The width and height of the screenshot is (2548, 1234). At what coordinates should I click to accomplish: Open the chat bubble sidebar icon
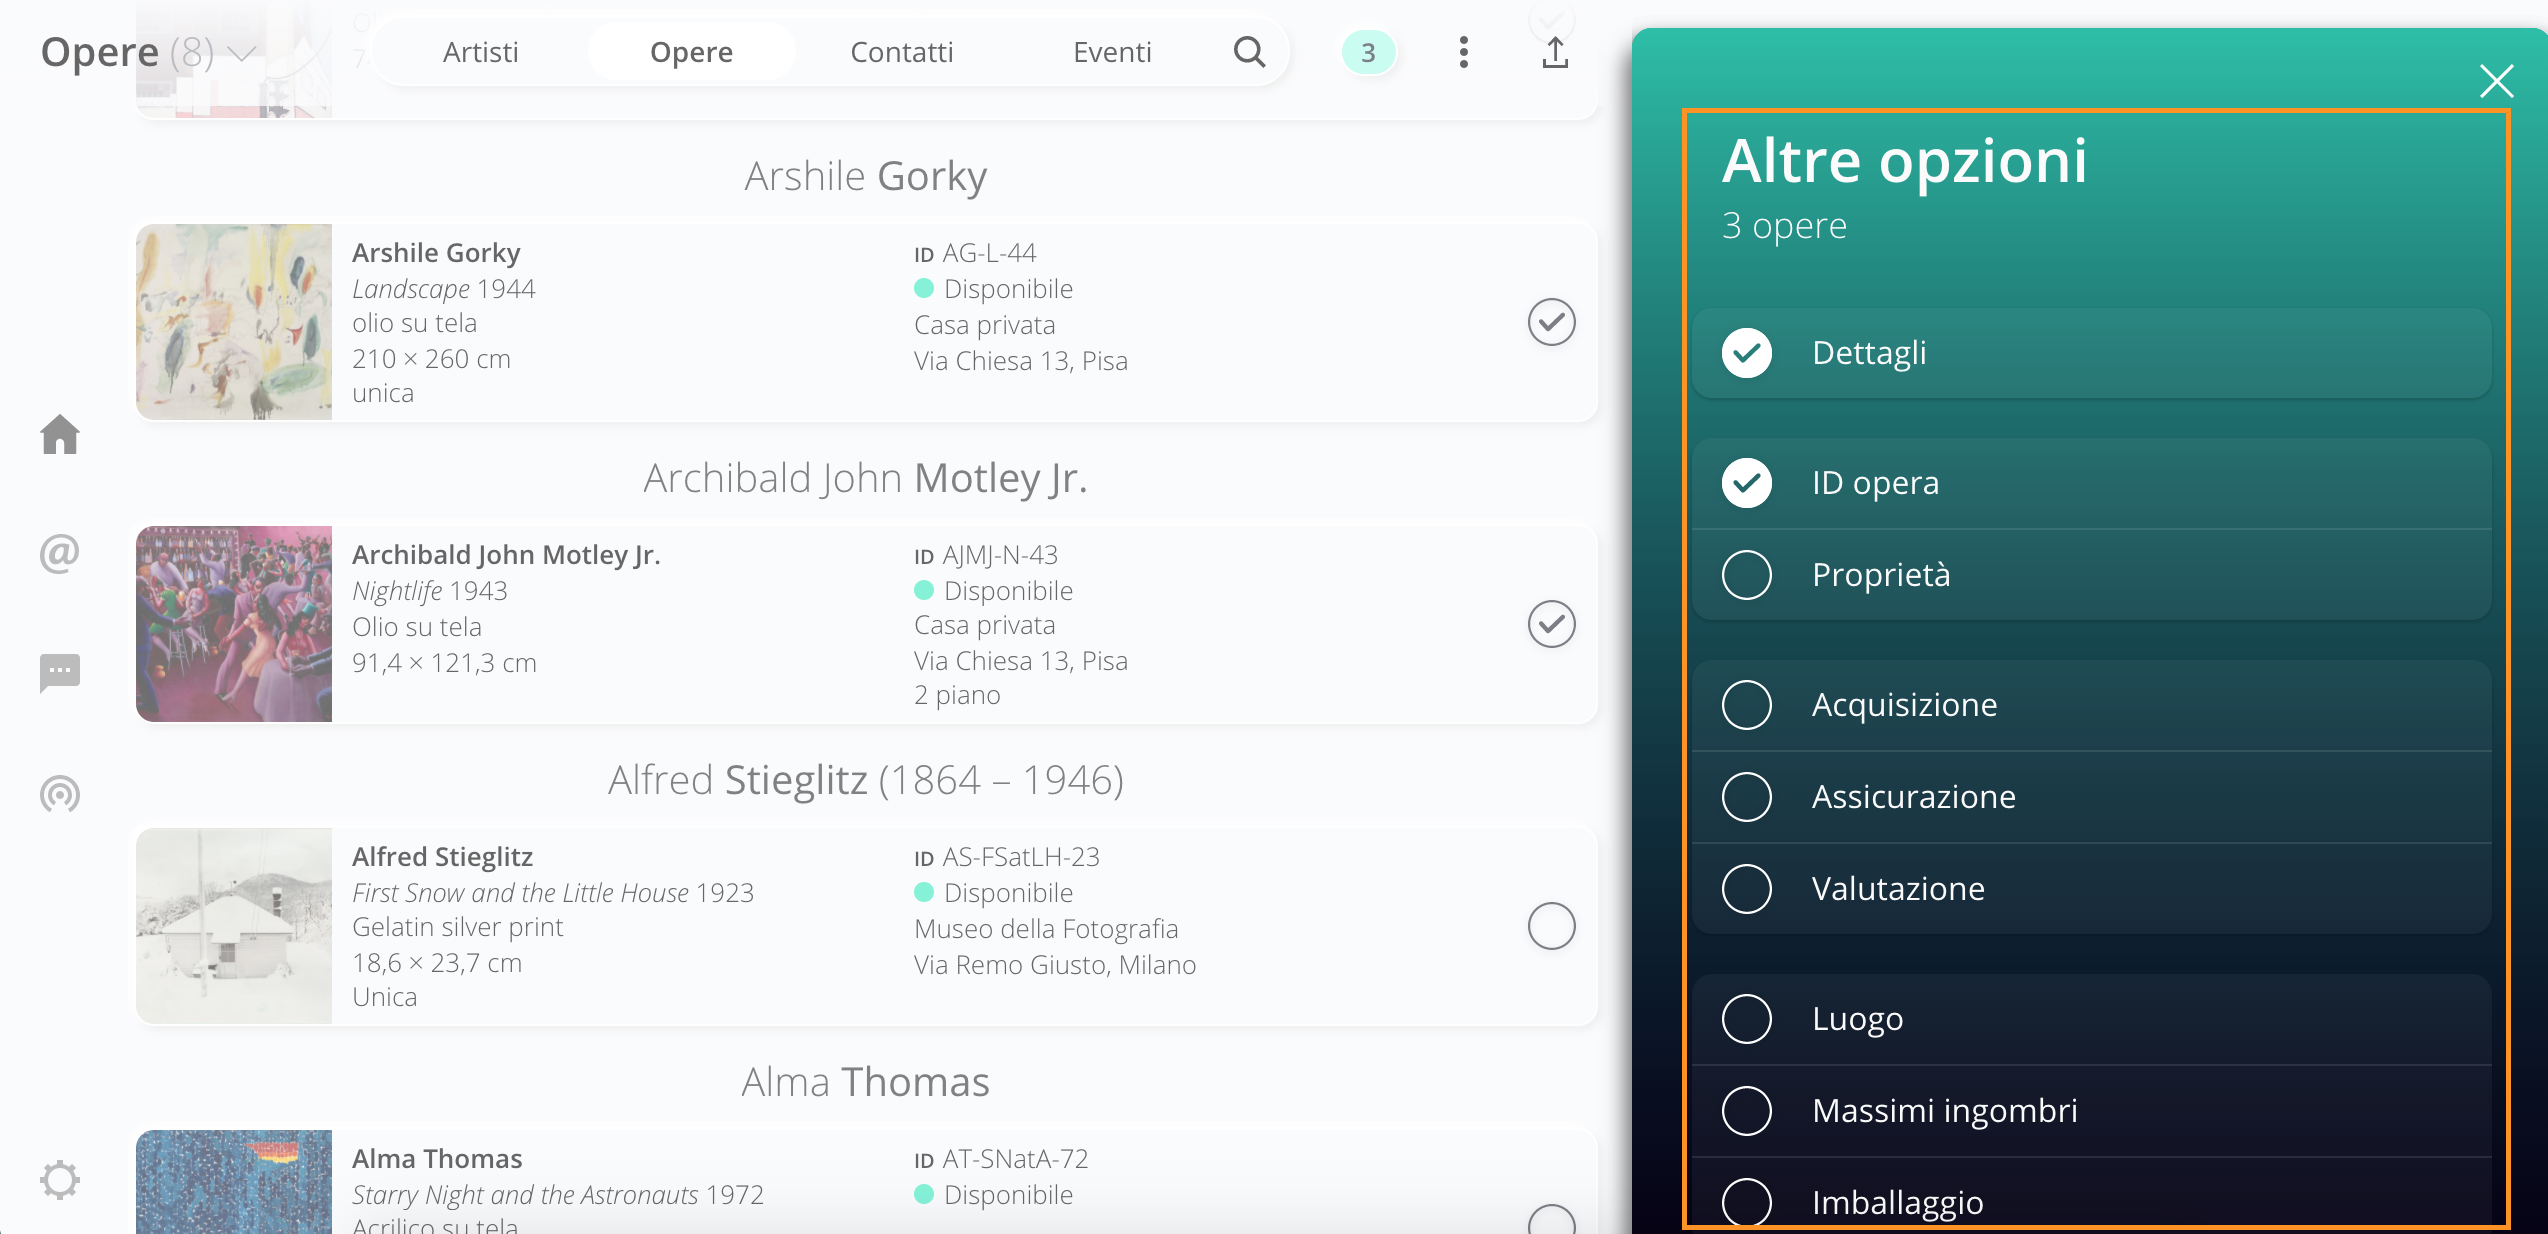[60, 673]
